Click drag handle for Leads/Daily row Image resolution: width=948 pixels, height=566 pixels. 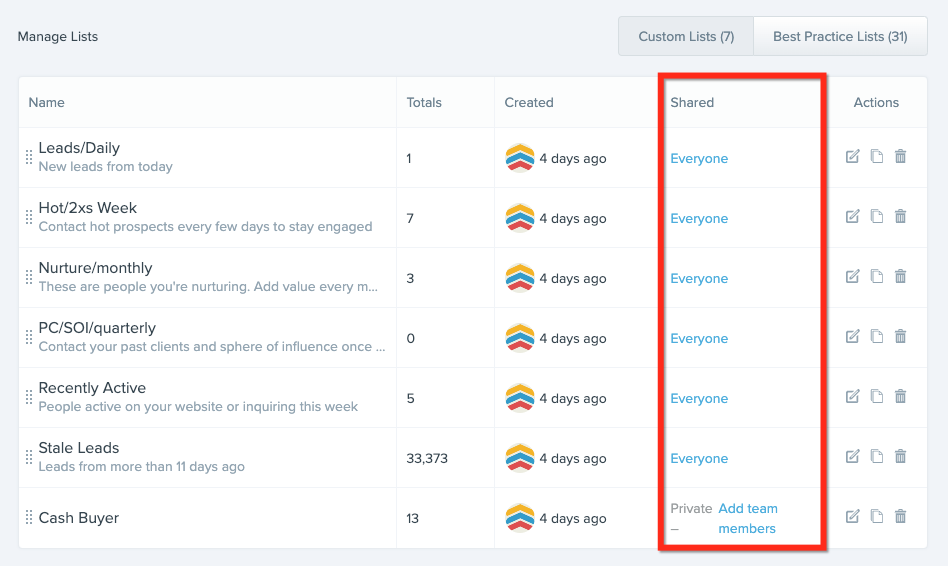(x=29, y=158)
